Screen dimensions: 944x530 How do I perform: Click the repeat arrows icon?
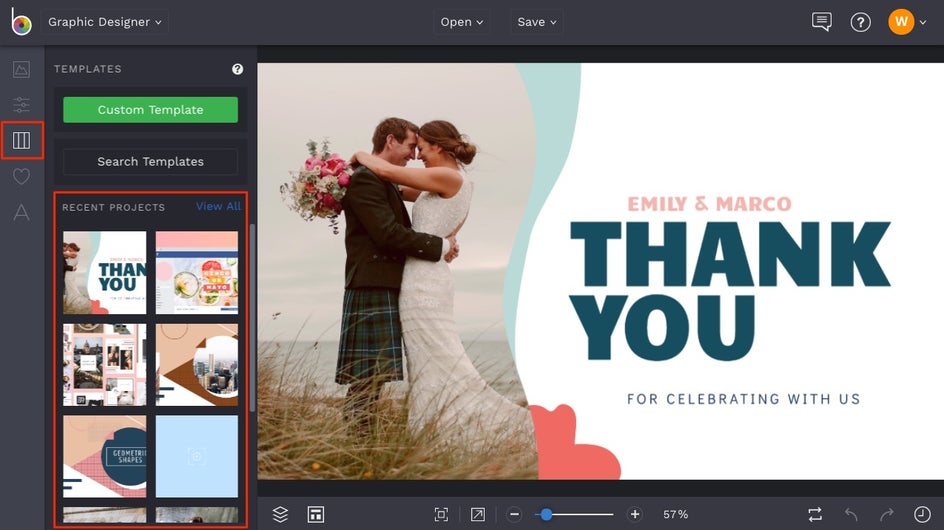click(815, 514)
